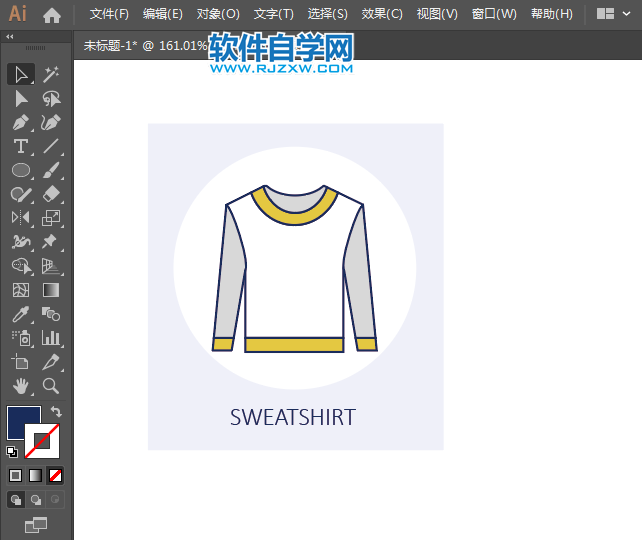Switch to the 未标题-1 document tab
The image size is (642, 540).
pos(145,45)
